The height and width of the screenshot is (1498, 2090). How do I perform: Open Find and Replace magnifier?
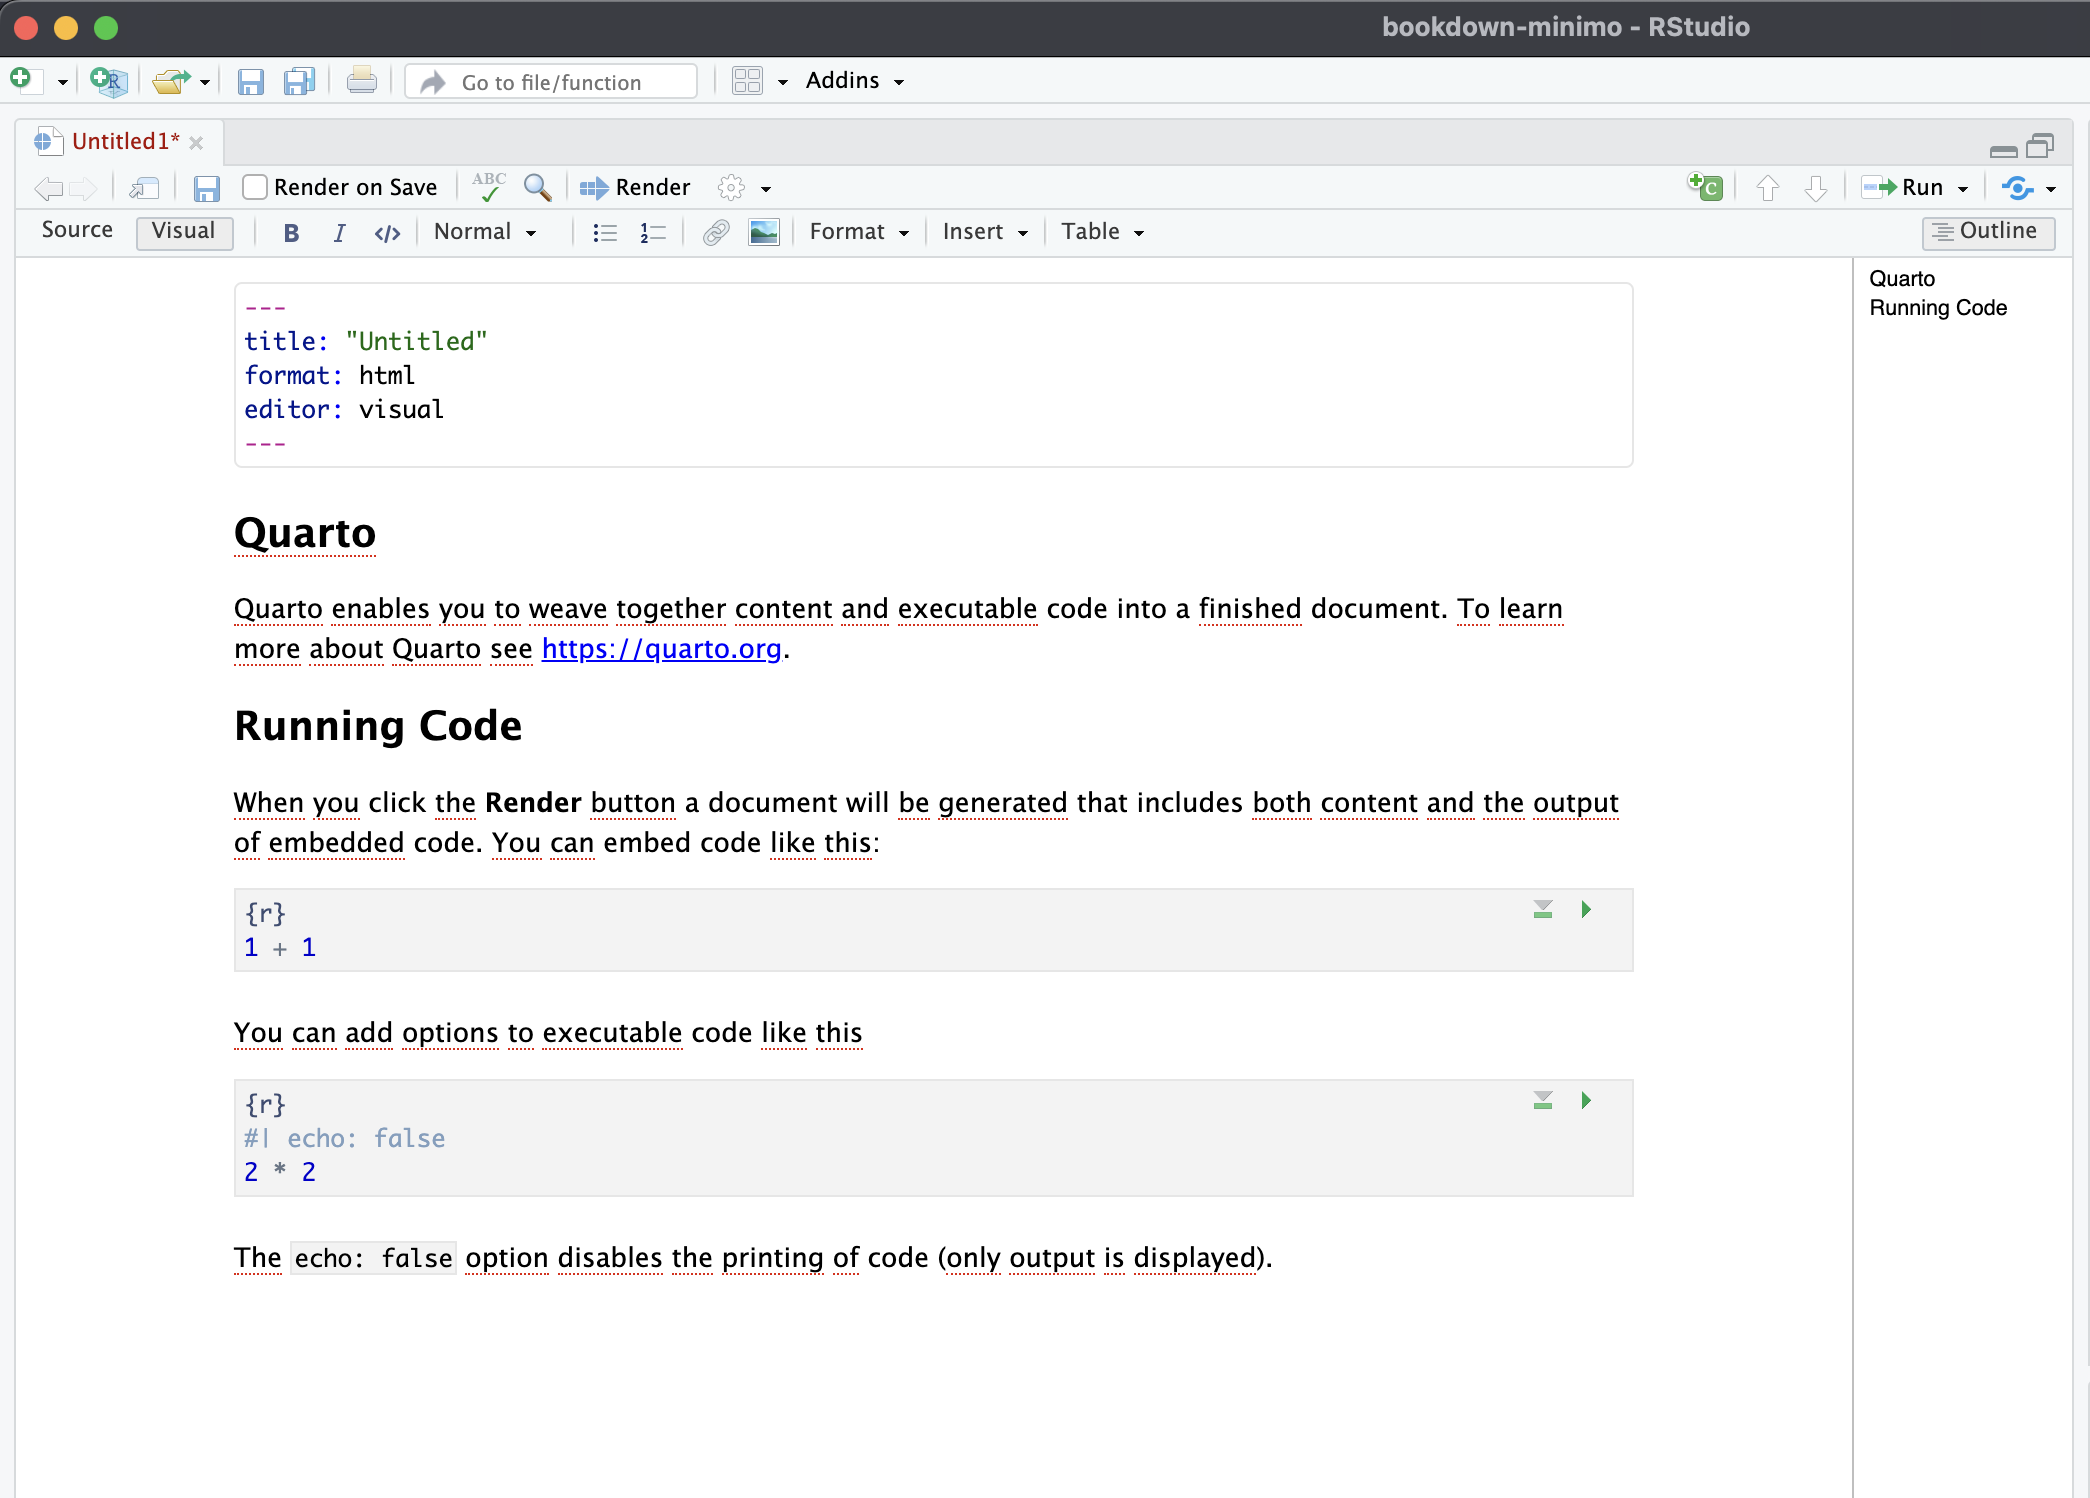pyautogui.click(x=537, y=187)
